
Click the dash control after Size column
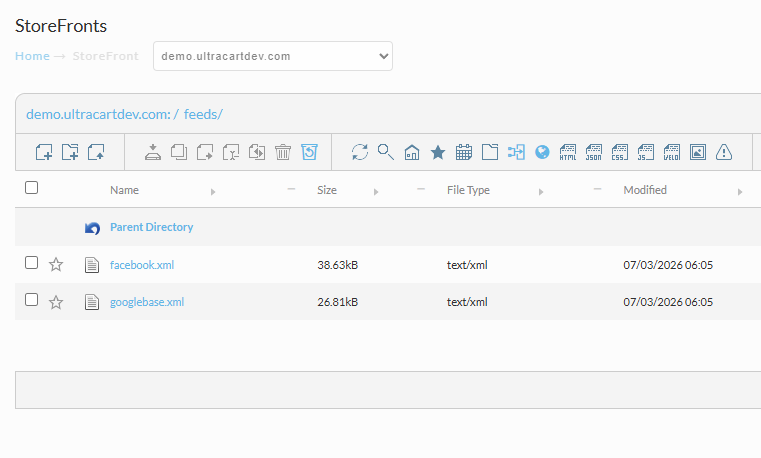(421, 189)
